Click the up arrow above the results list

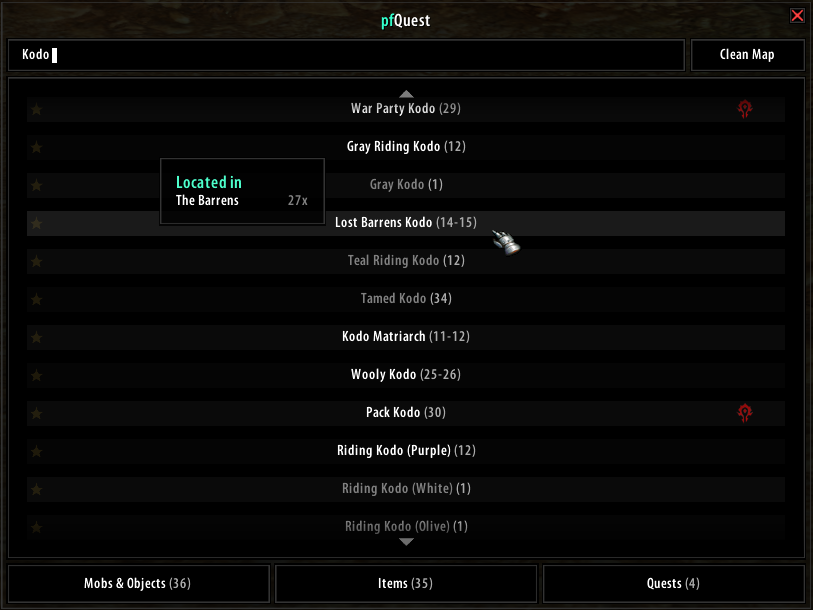click(406, 94)
